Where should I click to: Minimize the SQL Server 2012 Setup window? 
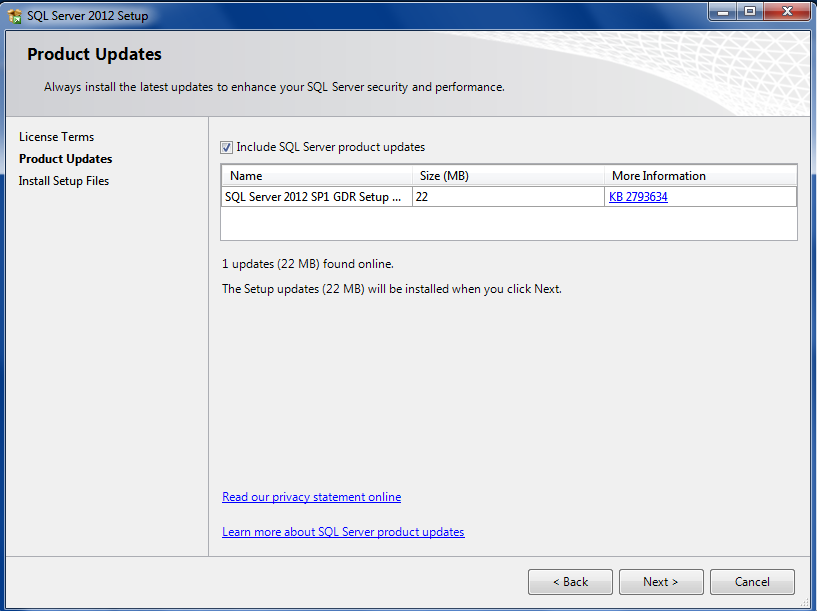click(x=723, y=11)
